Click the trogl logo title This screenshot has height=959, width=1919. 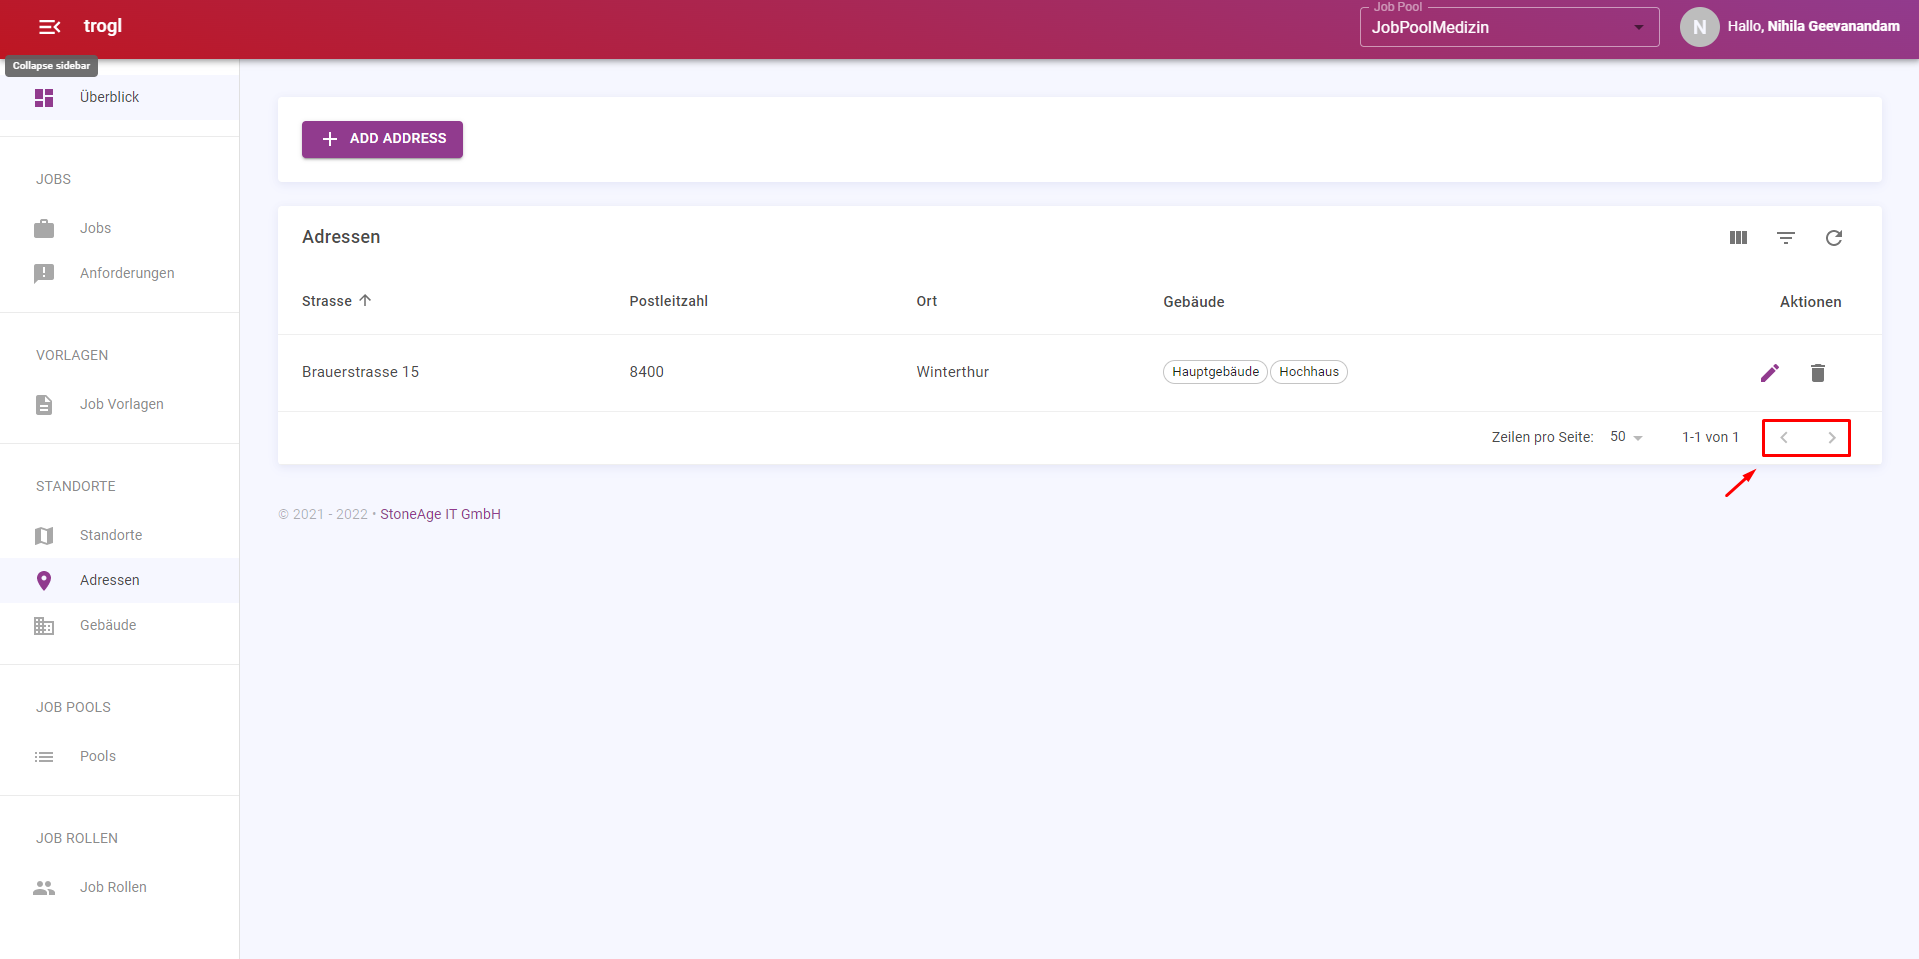click(x=103, y=26)
